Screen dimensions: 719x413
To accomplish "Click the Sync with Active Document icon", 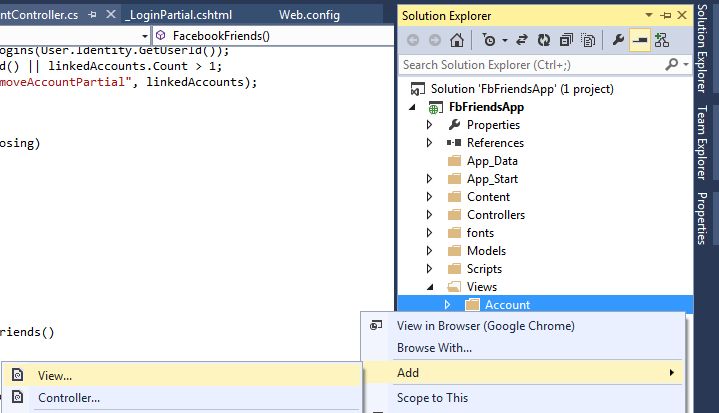I will (x=521, y=40).
